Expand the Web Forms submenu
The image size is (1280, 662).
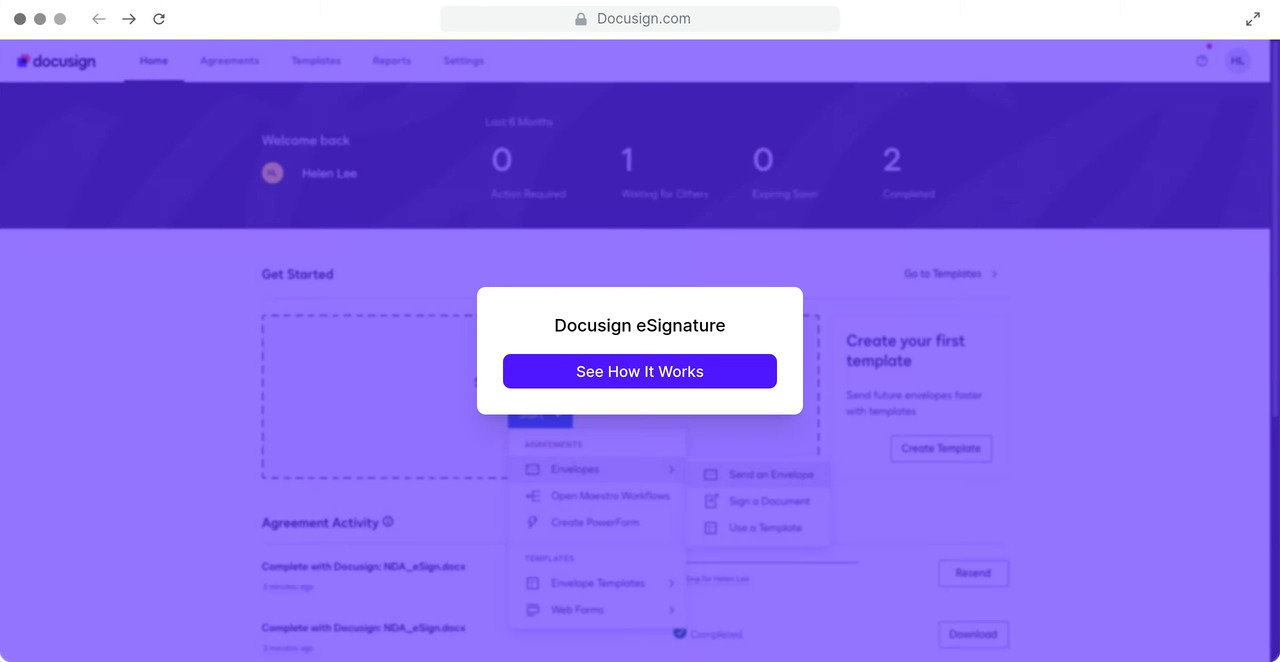[598, 610]
